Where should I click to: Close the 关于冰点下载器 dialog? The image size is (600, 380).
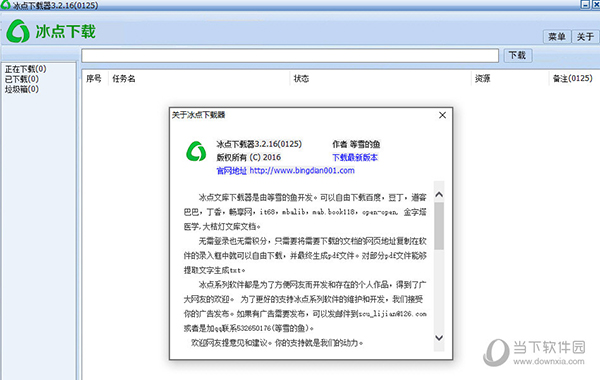(x=442, y=115)
